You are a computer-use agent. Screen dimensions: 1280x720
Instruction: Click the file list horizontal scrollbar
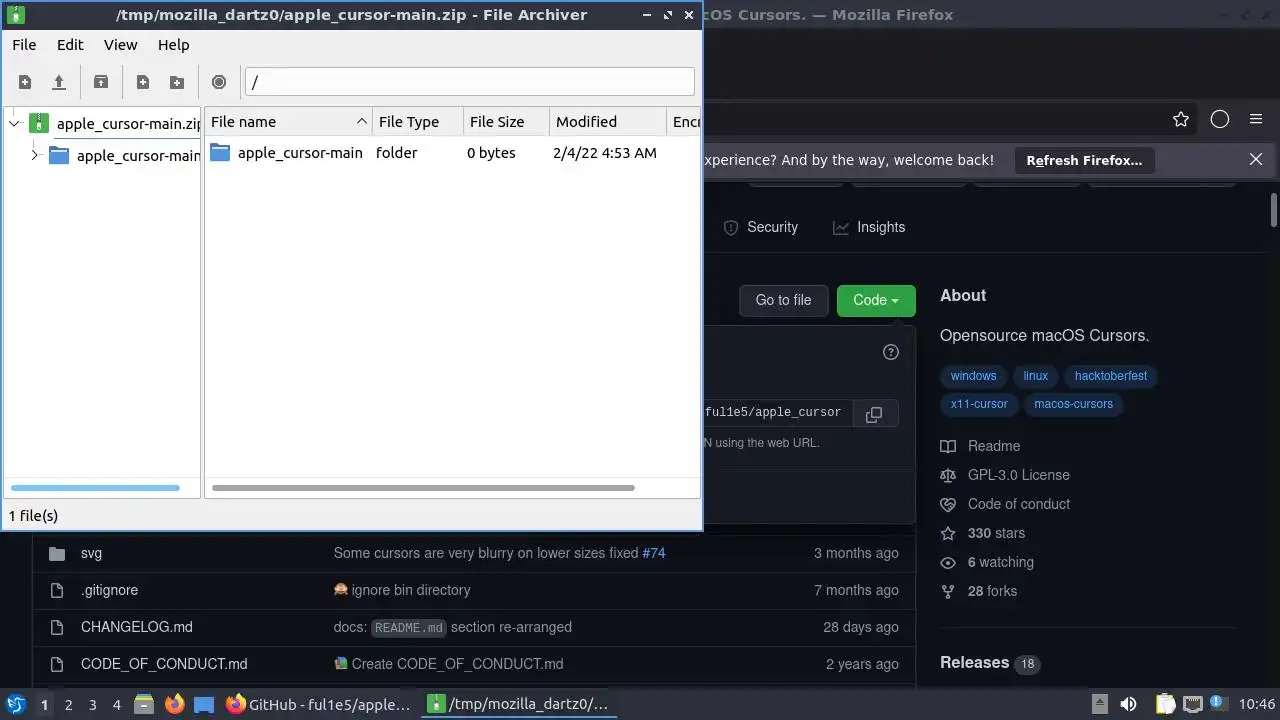pyautogui.click(x=423, y=488)
